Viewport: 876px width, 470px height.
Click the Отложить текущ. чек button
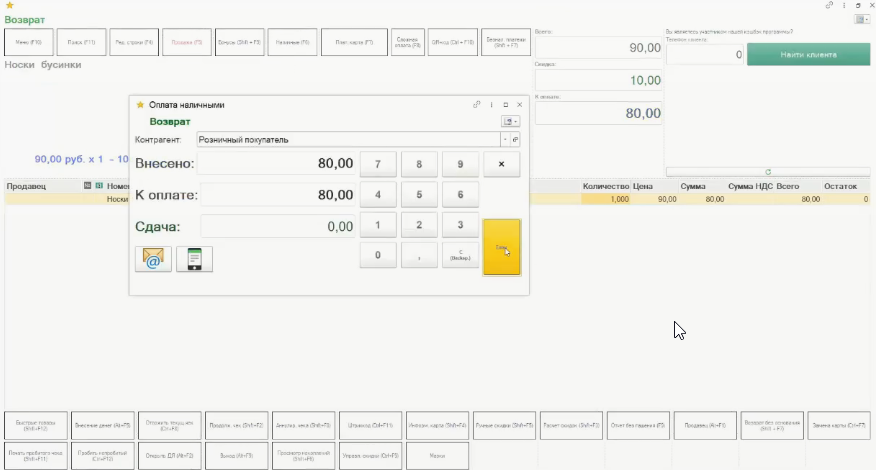pos(170,425)
